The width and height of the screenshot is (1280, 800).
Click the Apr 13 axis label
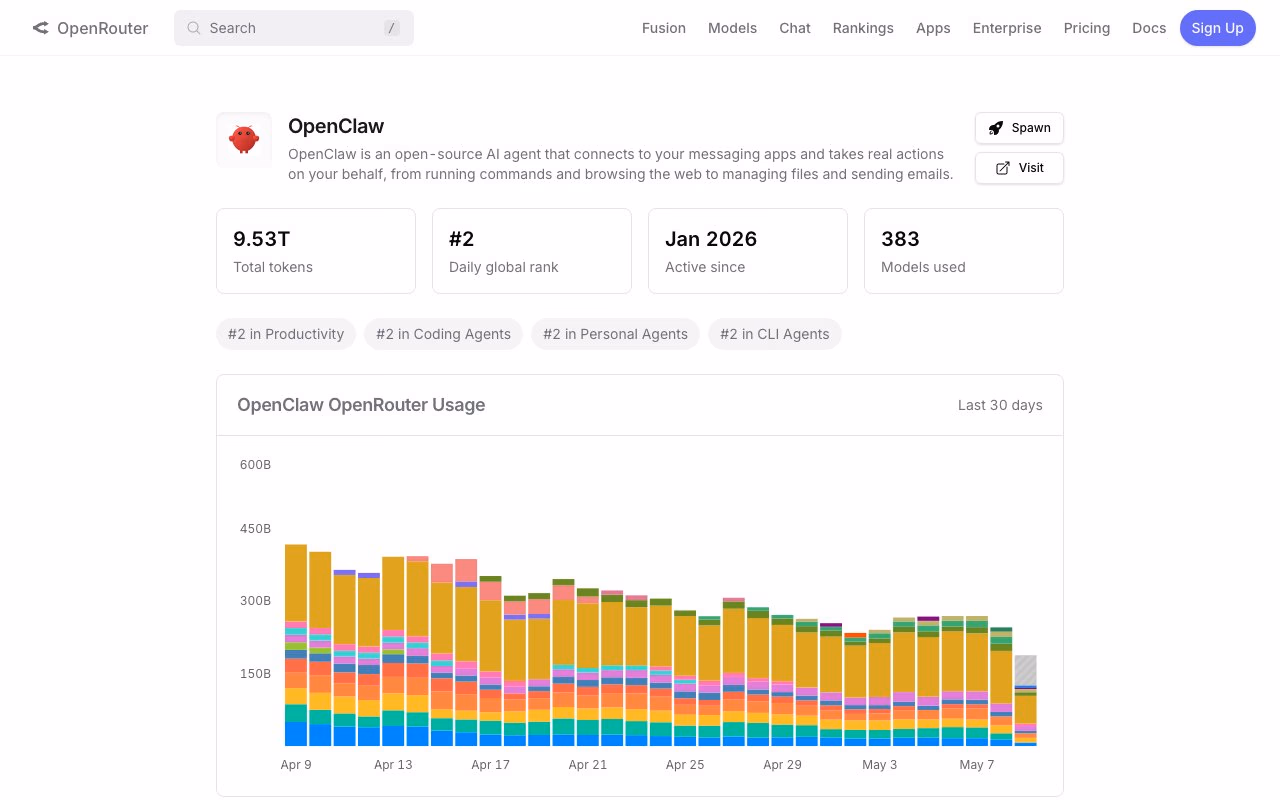coord(393,765)
